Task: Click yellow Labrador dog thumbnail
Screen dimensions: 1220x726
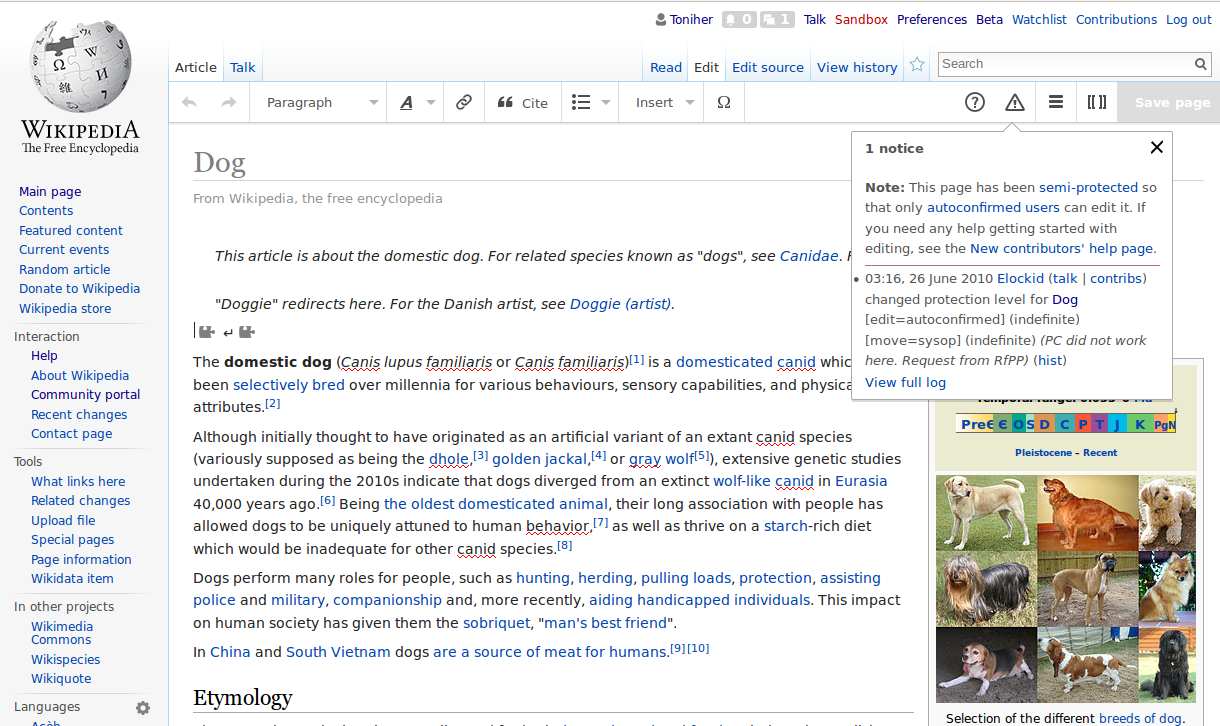Action: [x=986, y=511]
